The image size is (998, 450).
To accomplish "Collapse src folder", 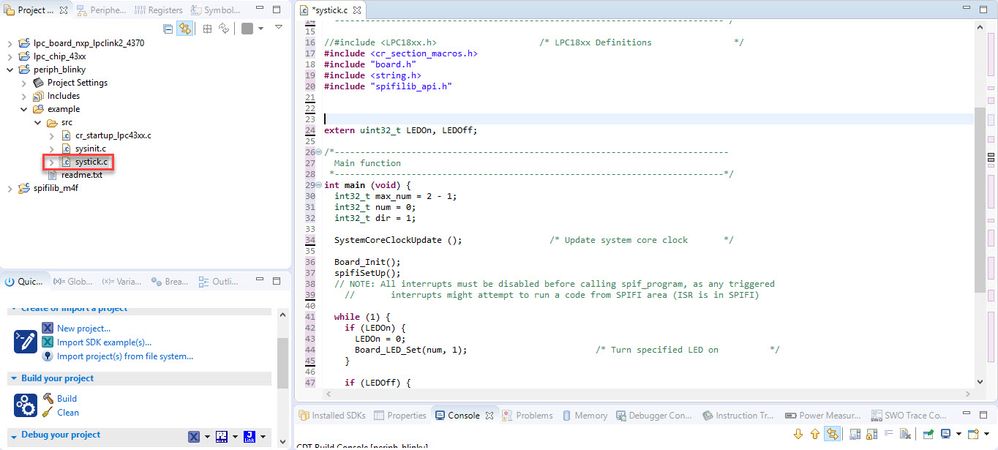I will click(x=38, y=122).
